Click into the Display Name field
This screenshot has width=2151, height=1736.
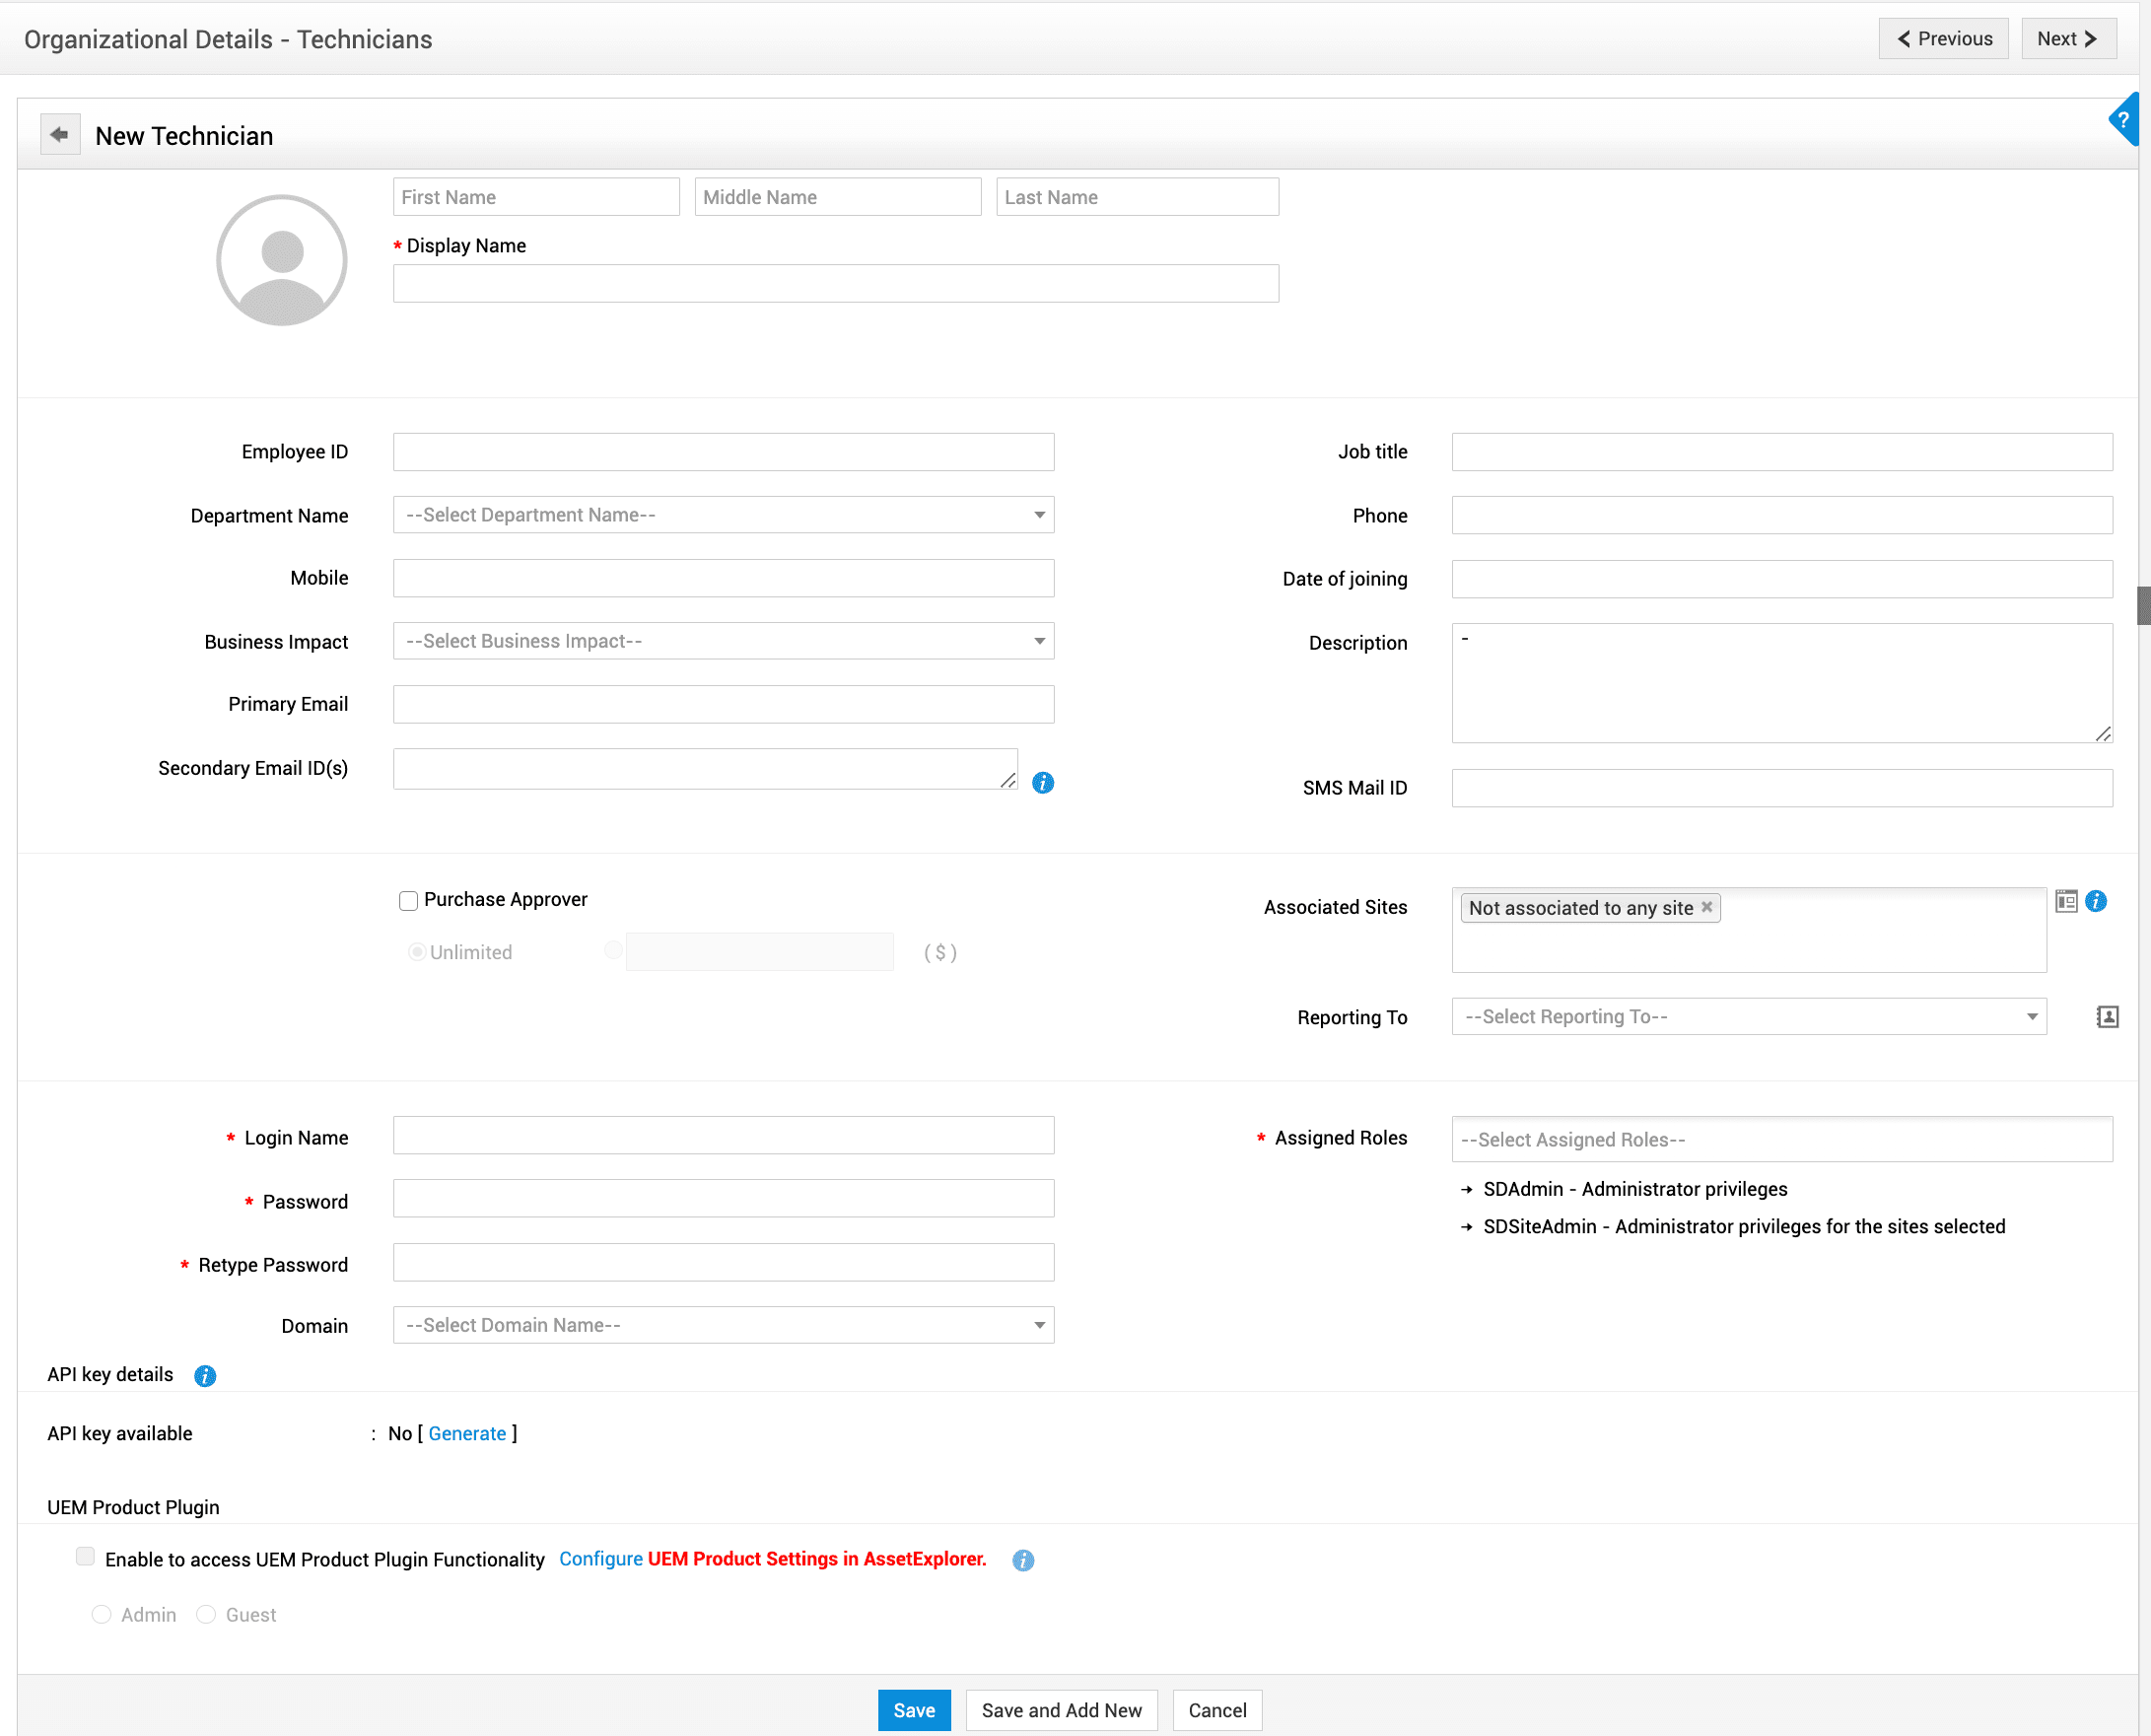pos(835,284)
